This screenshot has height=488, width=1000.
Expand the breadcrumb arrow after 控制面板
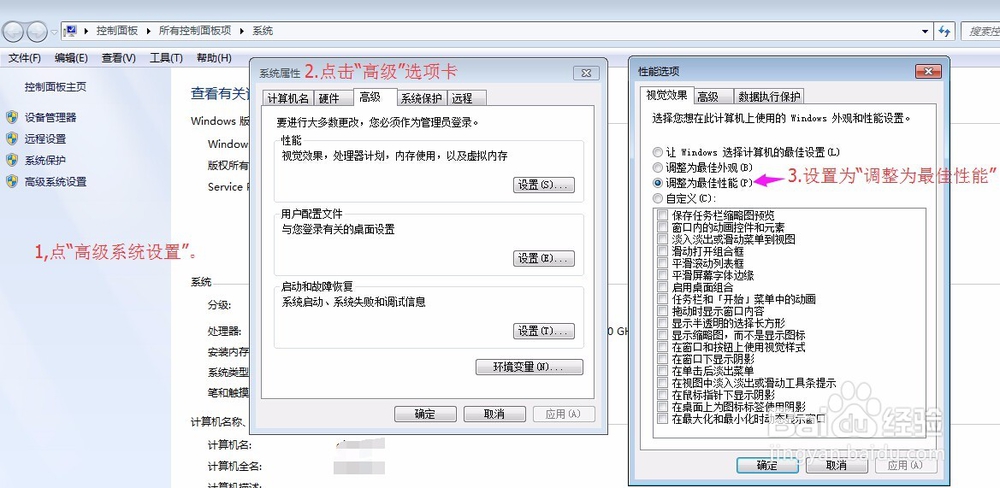click(149, 31)
